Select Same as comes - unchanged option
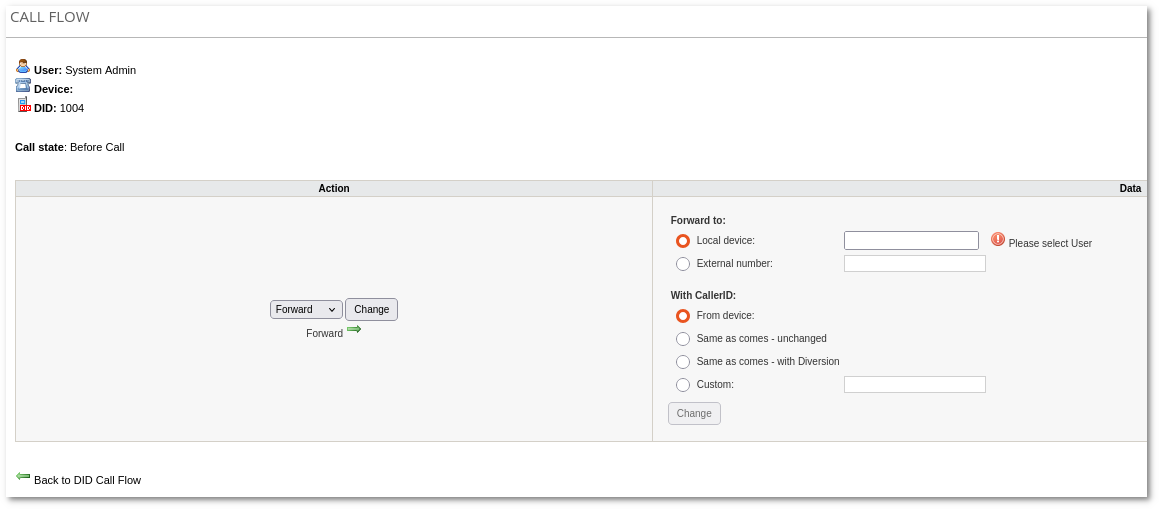Image resolution: width=1159 pixels, height=509 pixels. point(683,339)
